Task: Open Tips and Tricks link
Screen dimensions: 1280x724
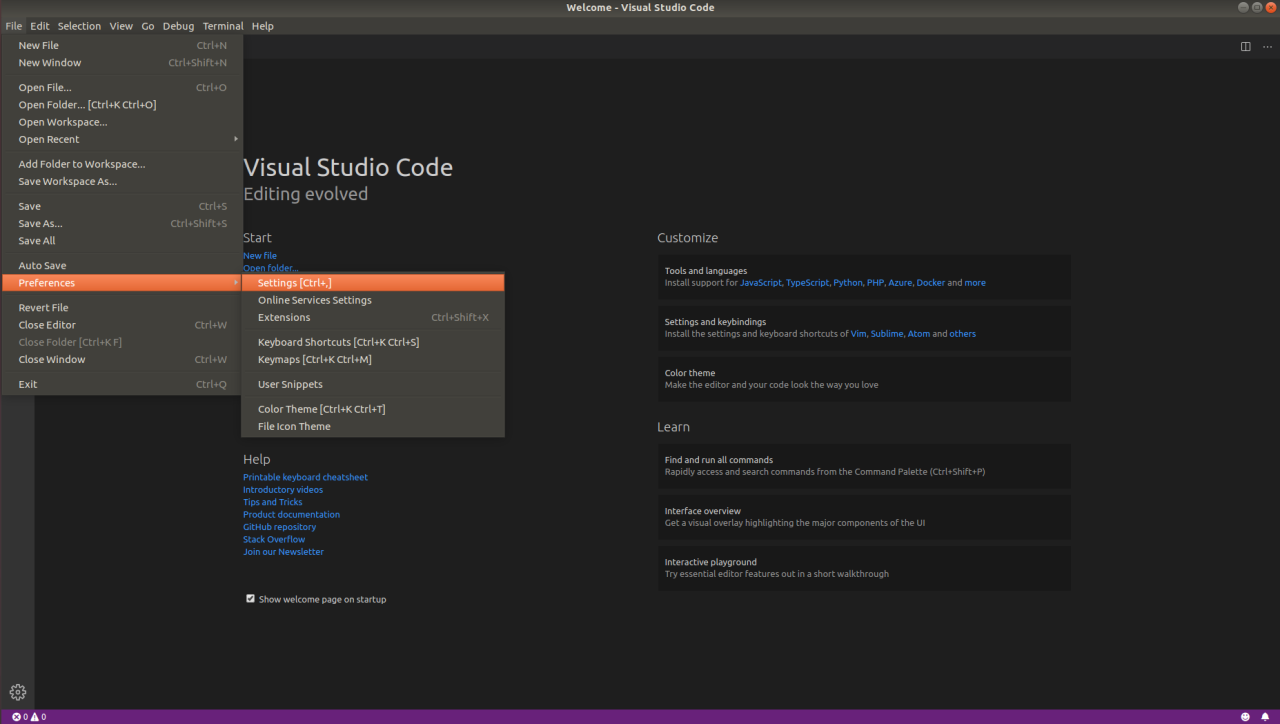Action: tap(272, 502)
